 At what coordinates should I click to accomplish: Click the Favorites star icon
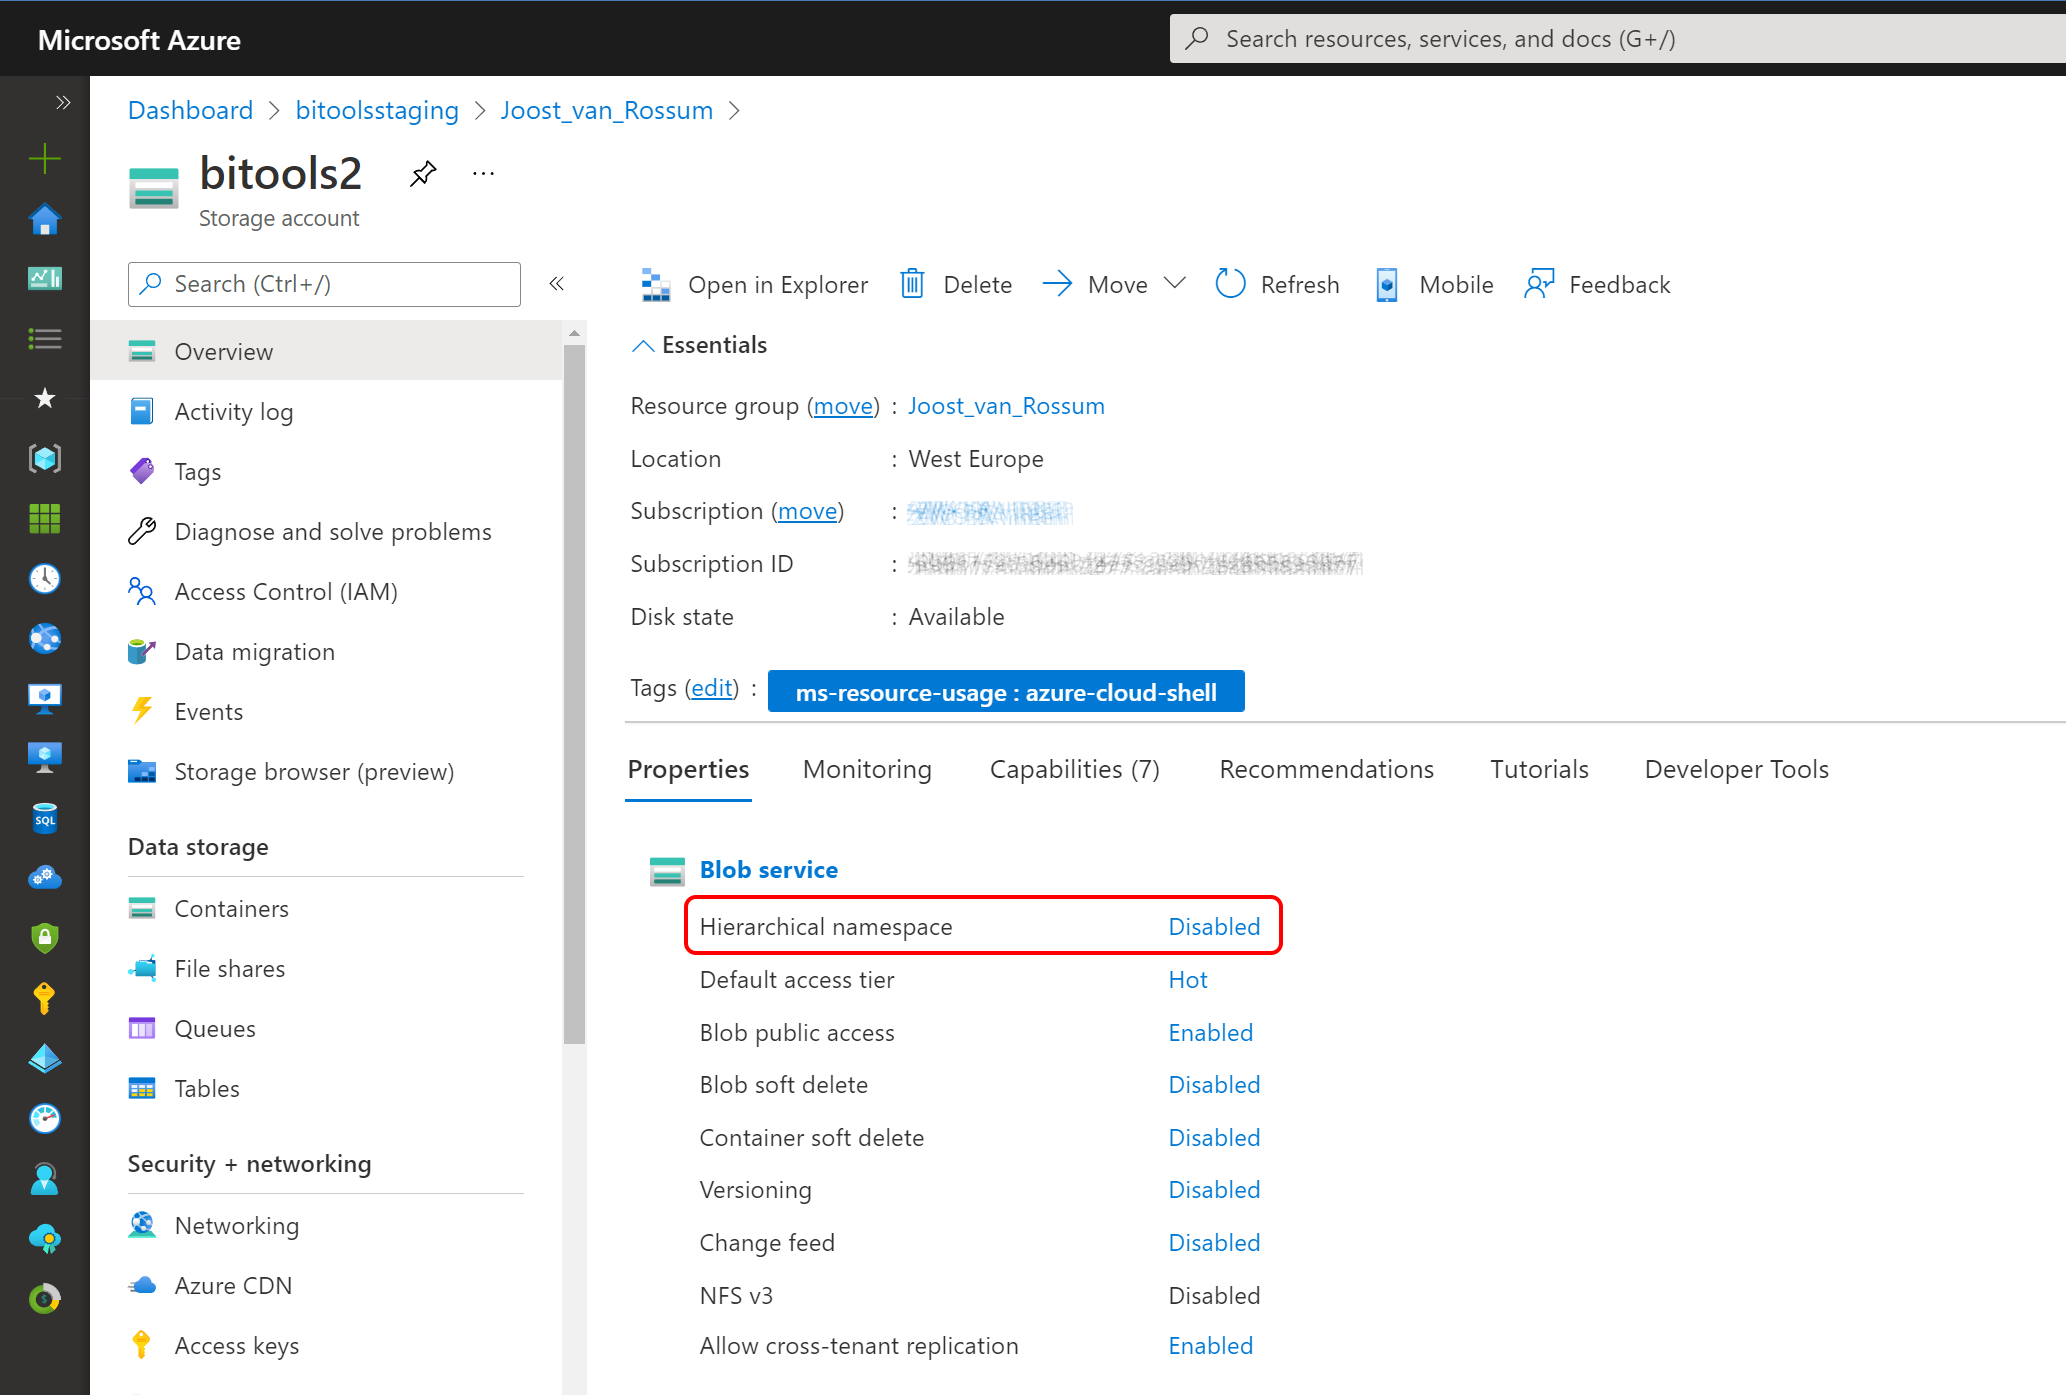pyautogui.click(x=45, y=398)
